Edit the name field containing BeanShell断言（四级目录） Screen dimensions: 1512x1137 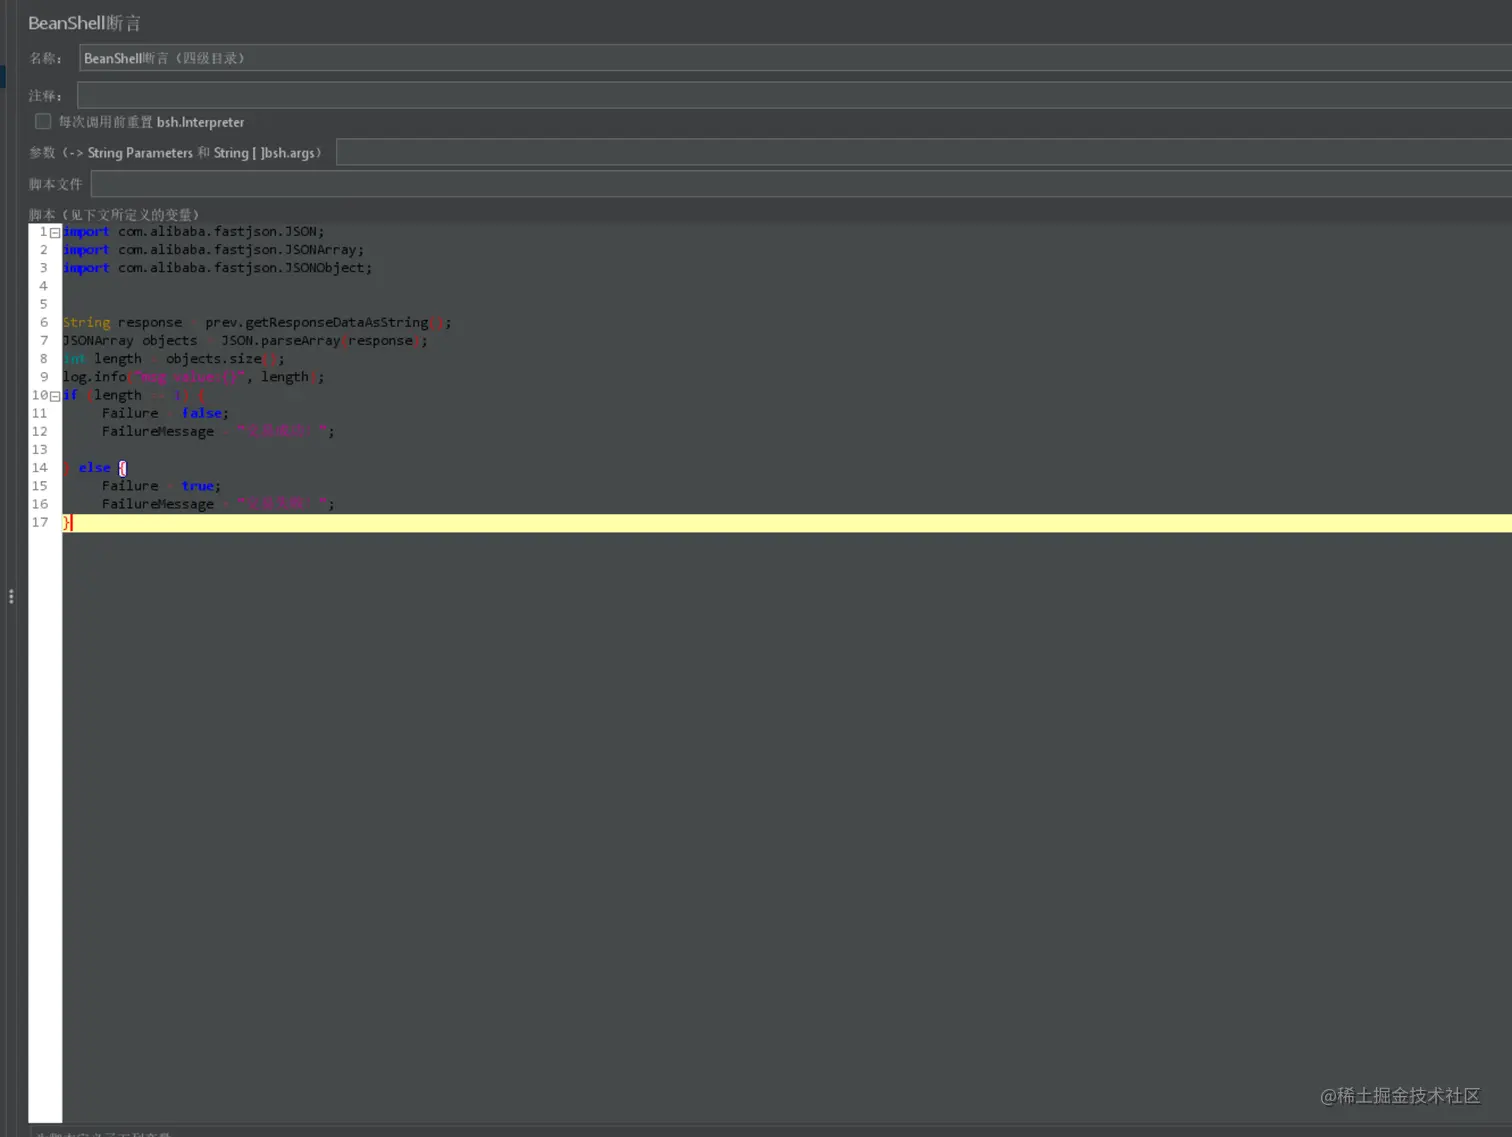point(795,58)
